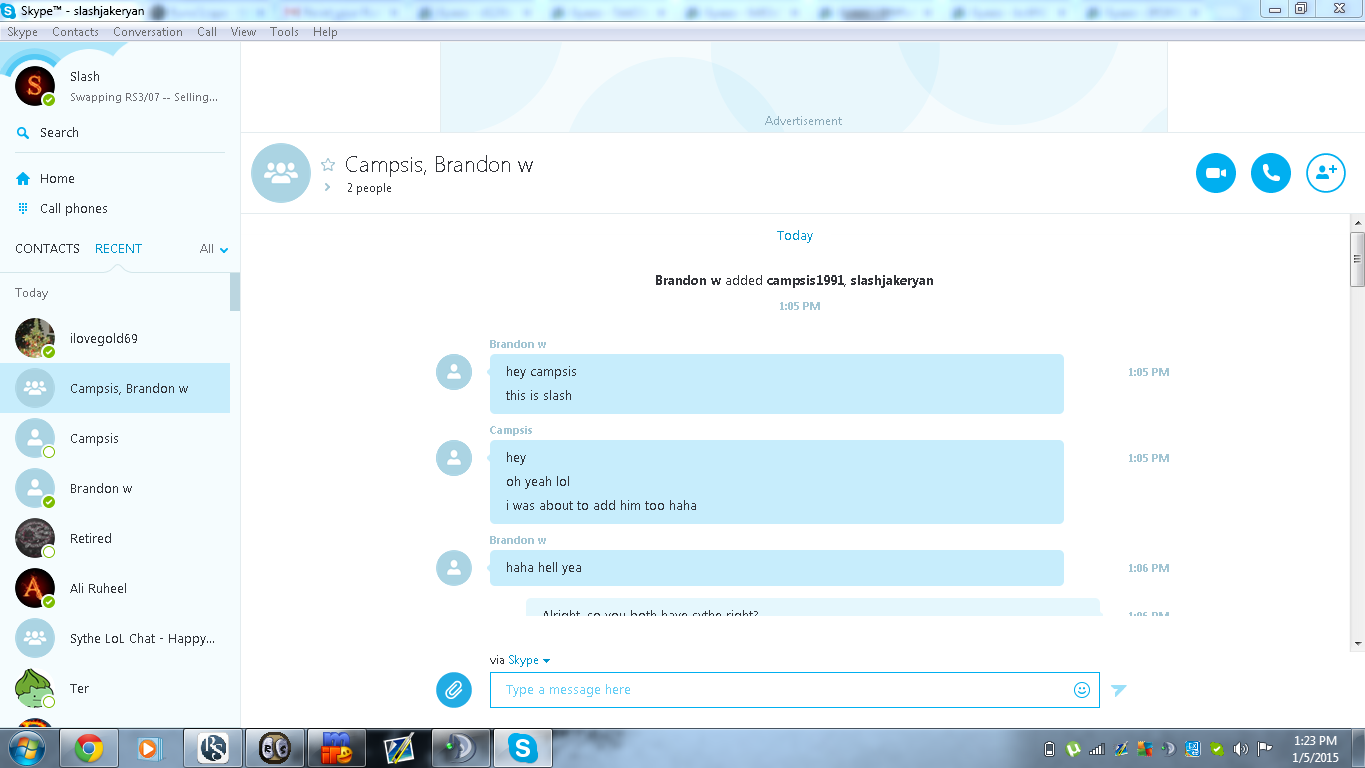Open the Contacts menu
Image resolution: width=1365 pixels, height=768 pixels.
pos(75,32)
